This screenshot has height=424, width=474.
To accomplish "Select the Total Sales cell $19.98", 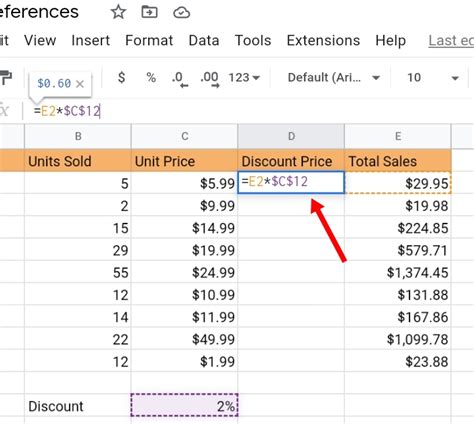I will pos(398,205).
